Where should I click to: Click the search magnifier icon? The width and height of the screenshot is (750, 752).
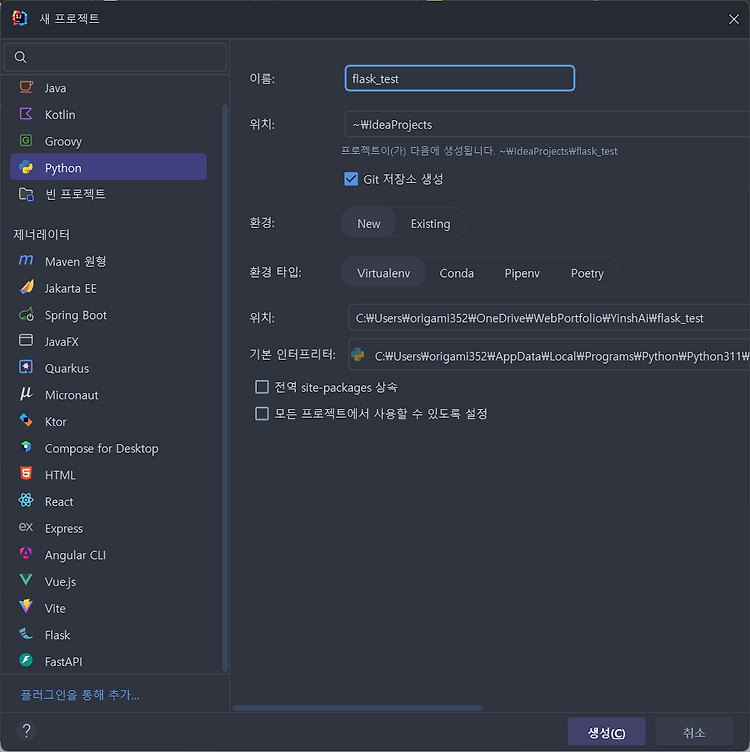pos(20,57)
